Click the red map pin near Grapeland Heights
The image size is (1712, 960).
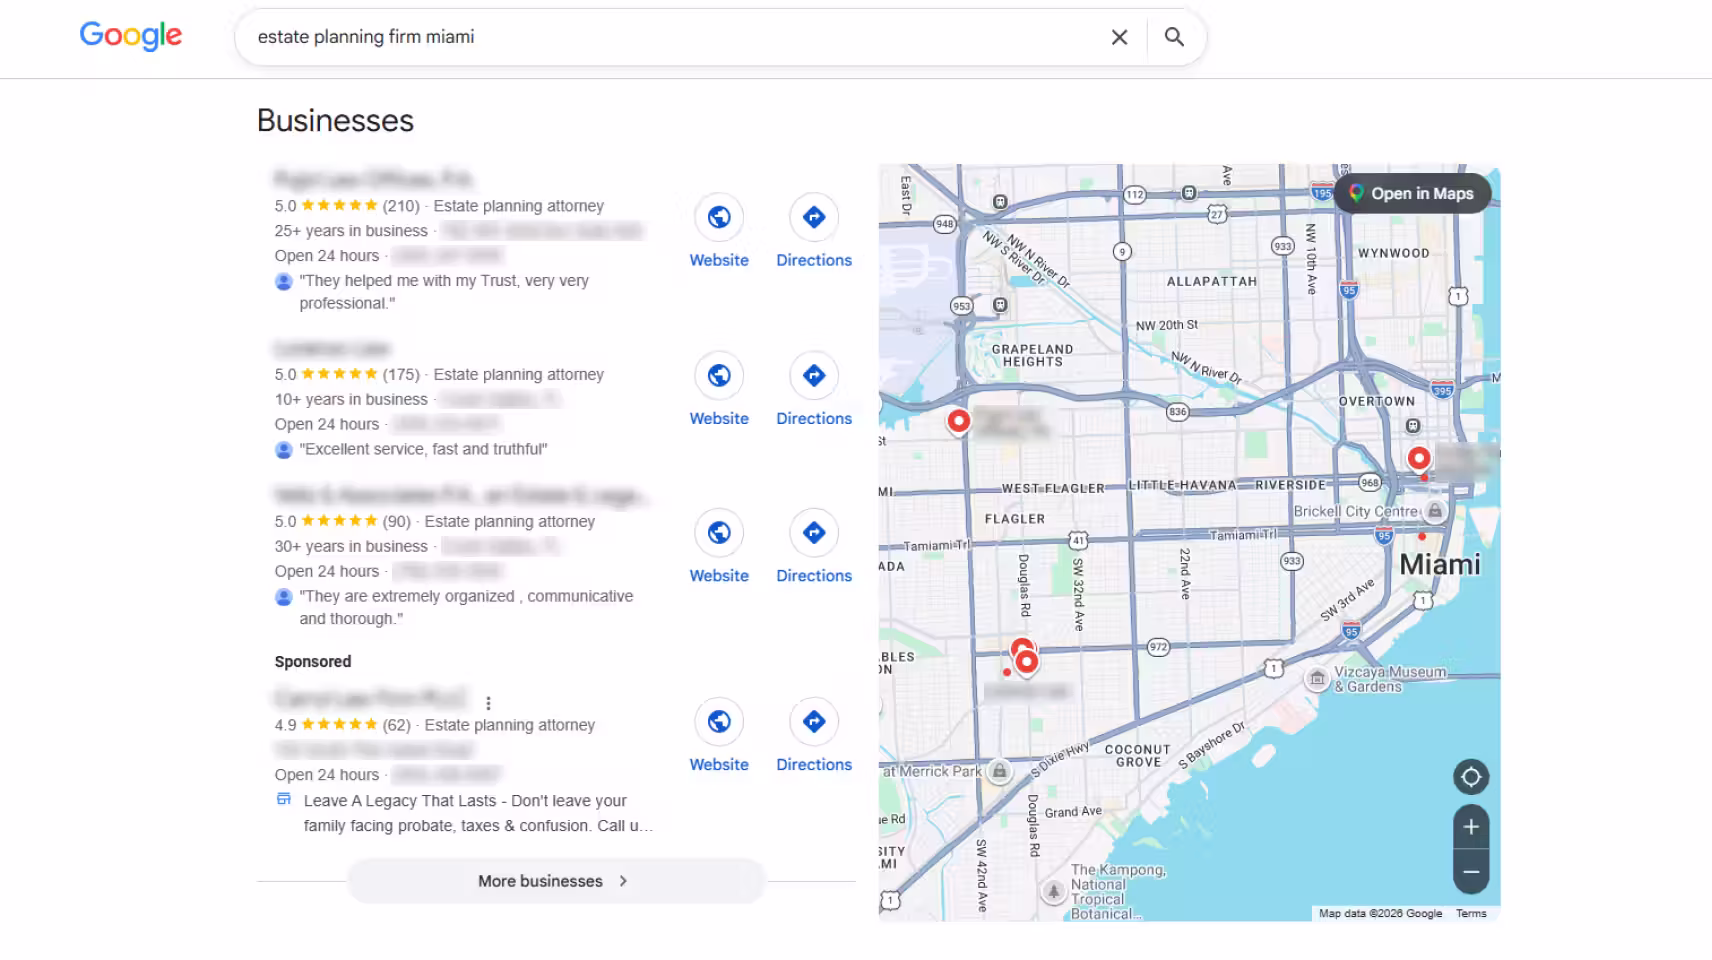click(958, 421)
